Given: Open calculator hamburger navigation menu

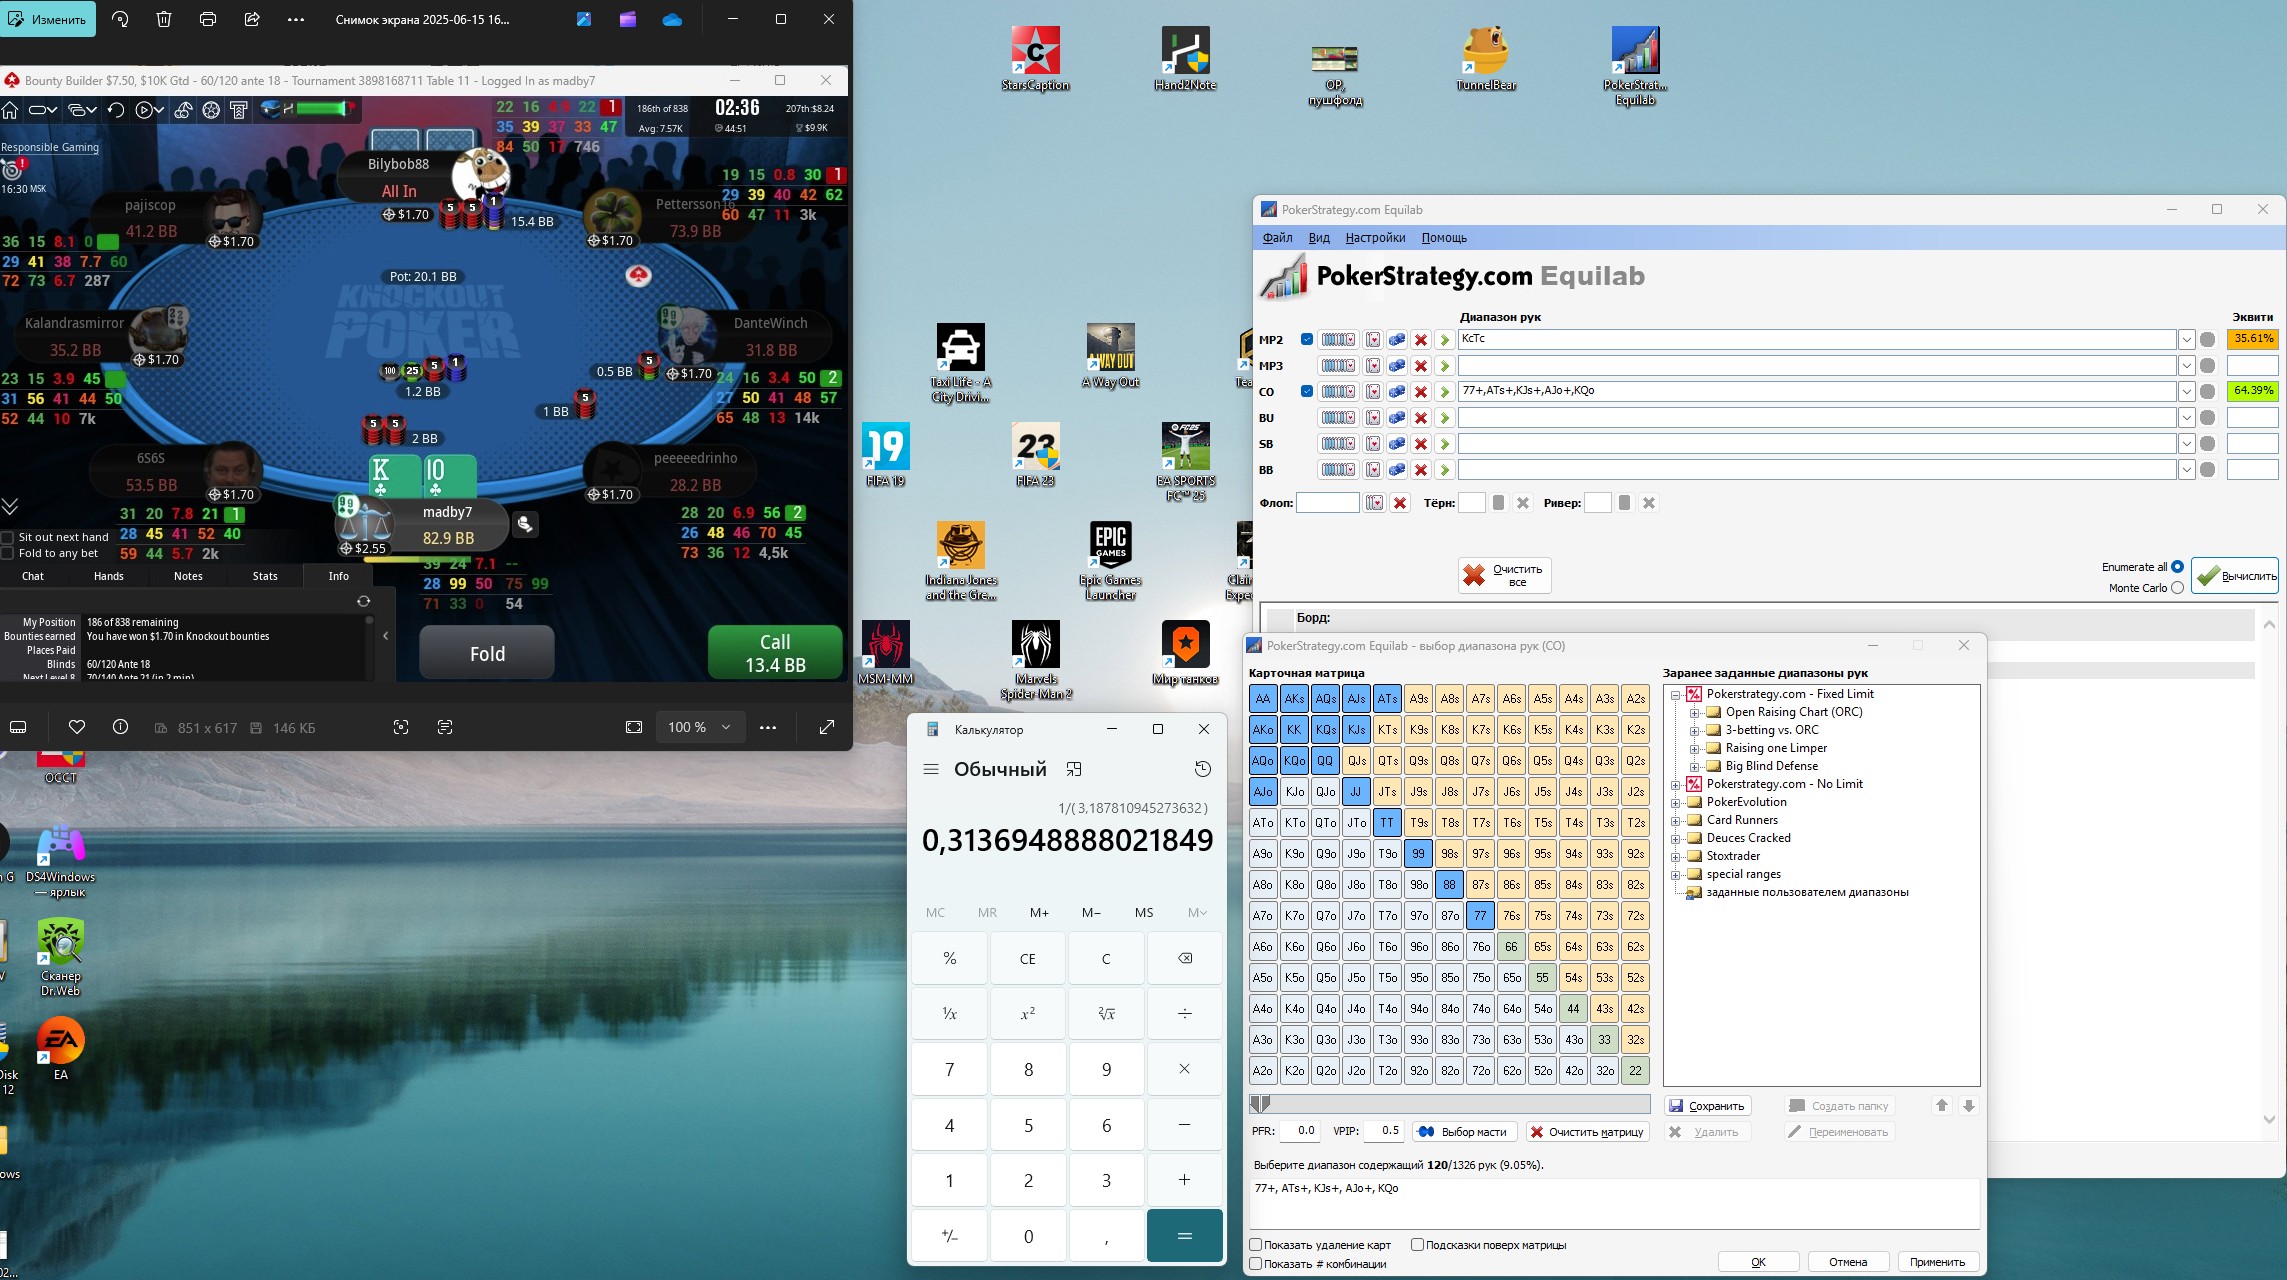Looking at the screenshot, I should 931,769.
